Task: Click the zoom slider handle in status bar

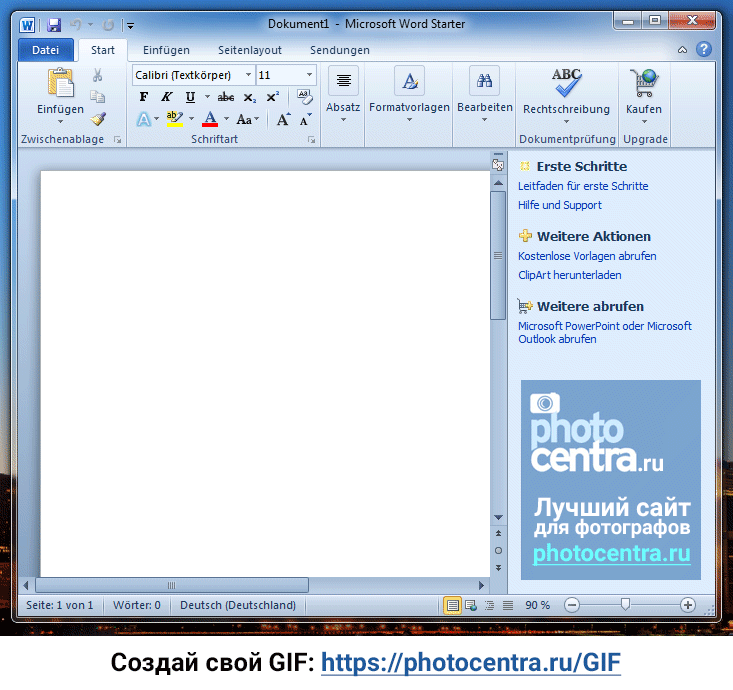Action: [625, 604]
